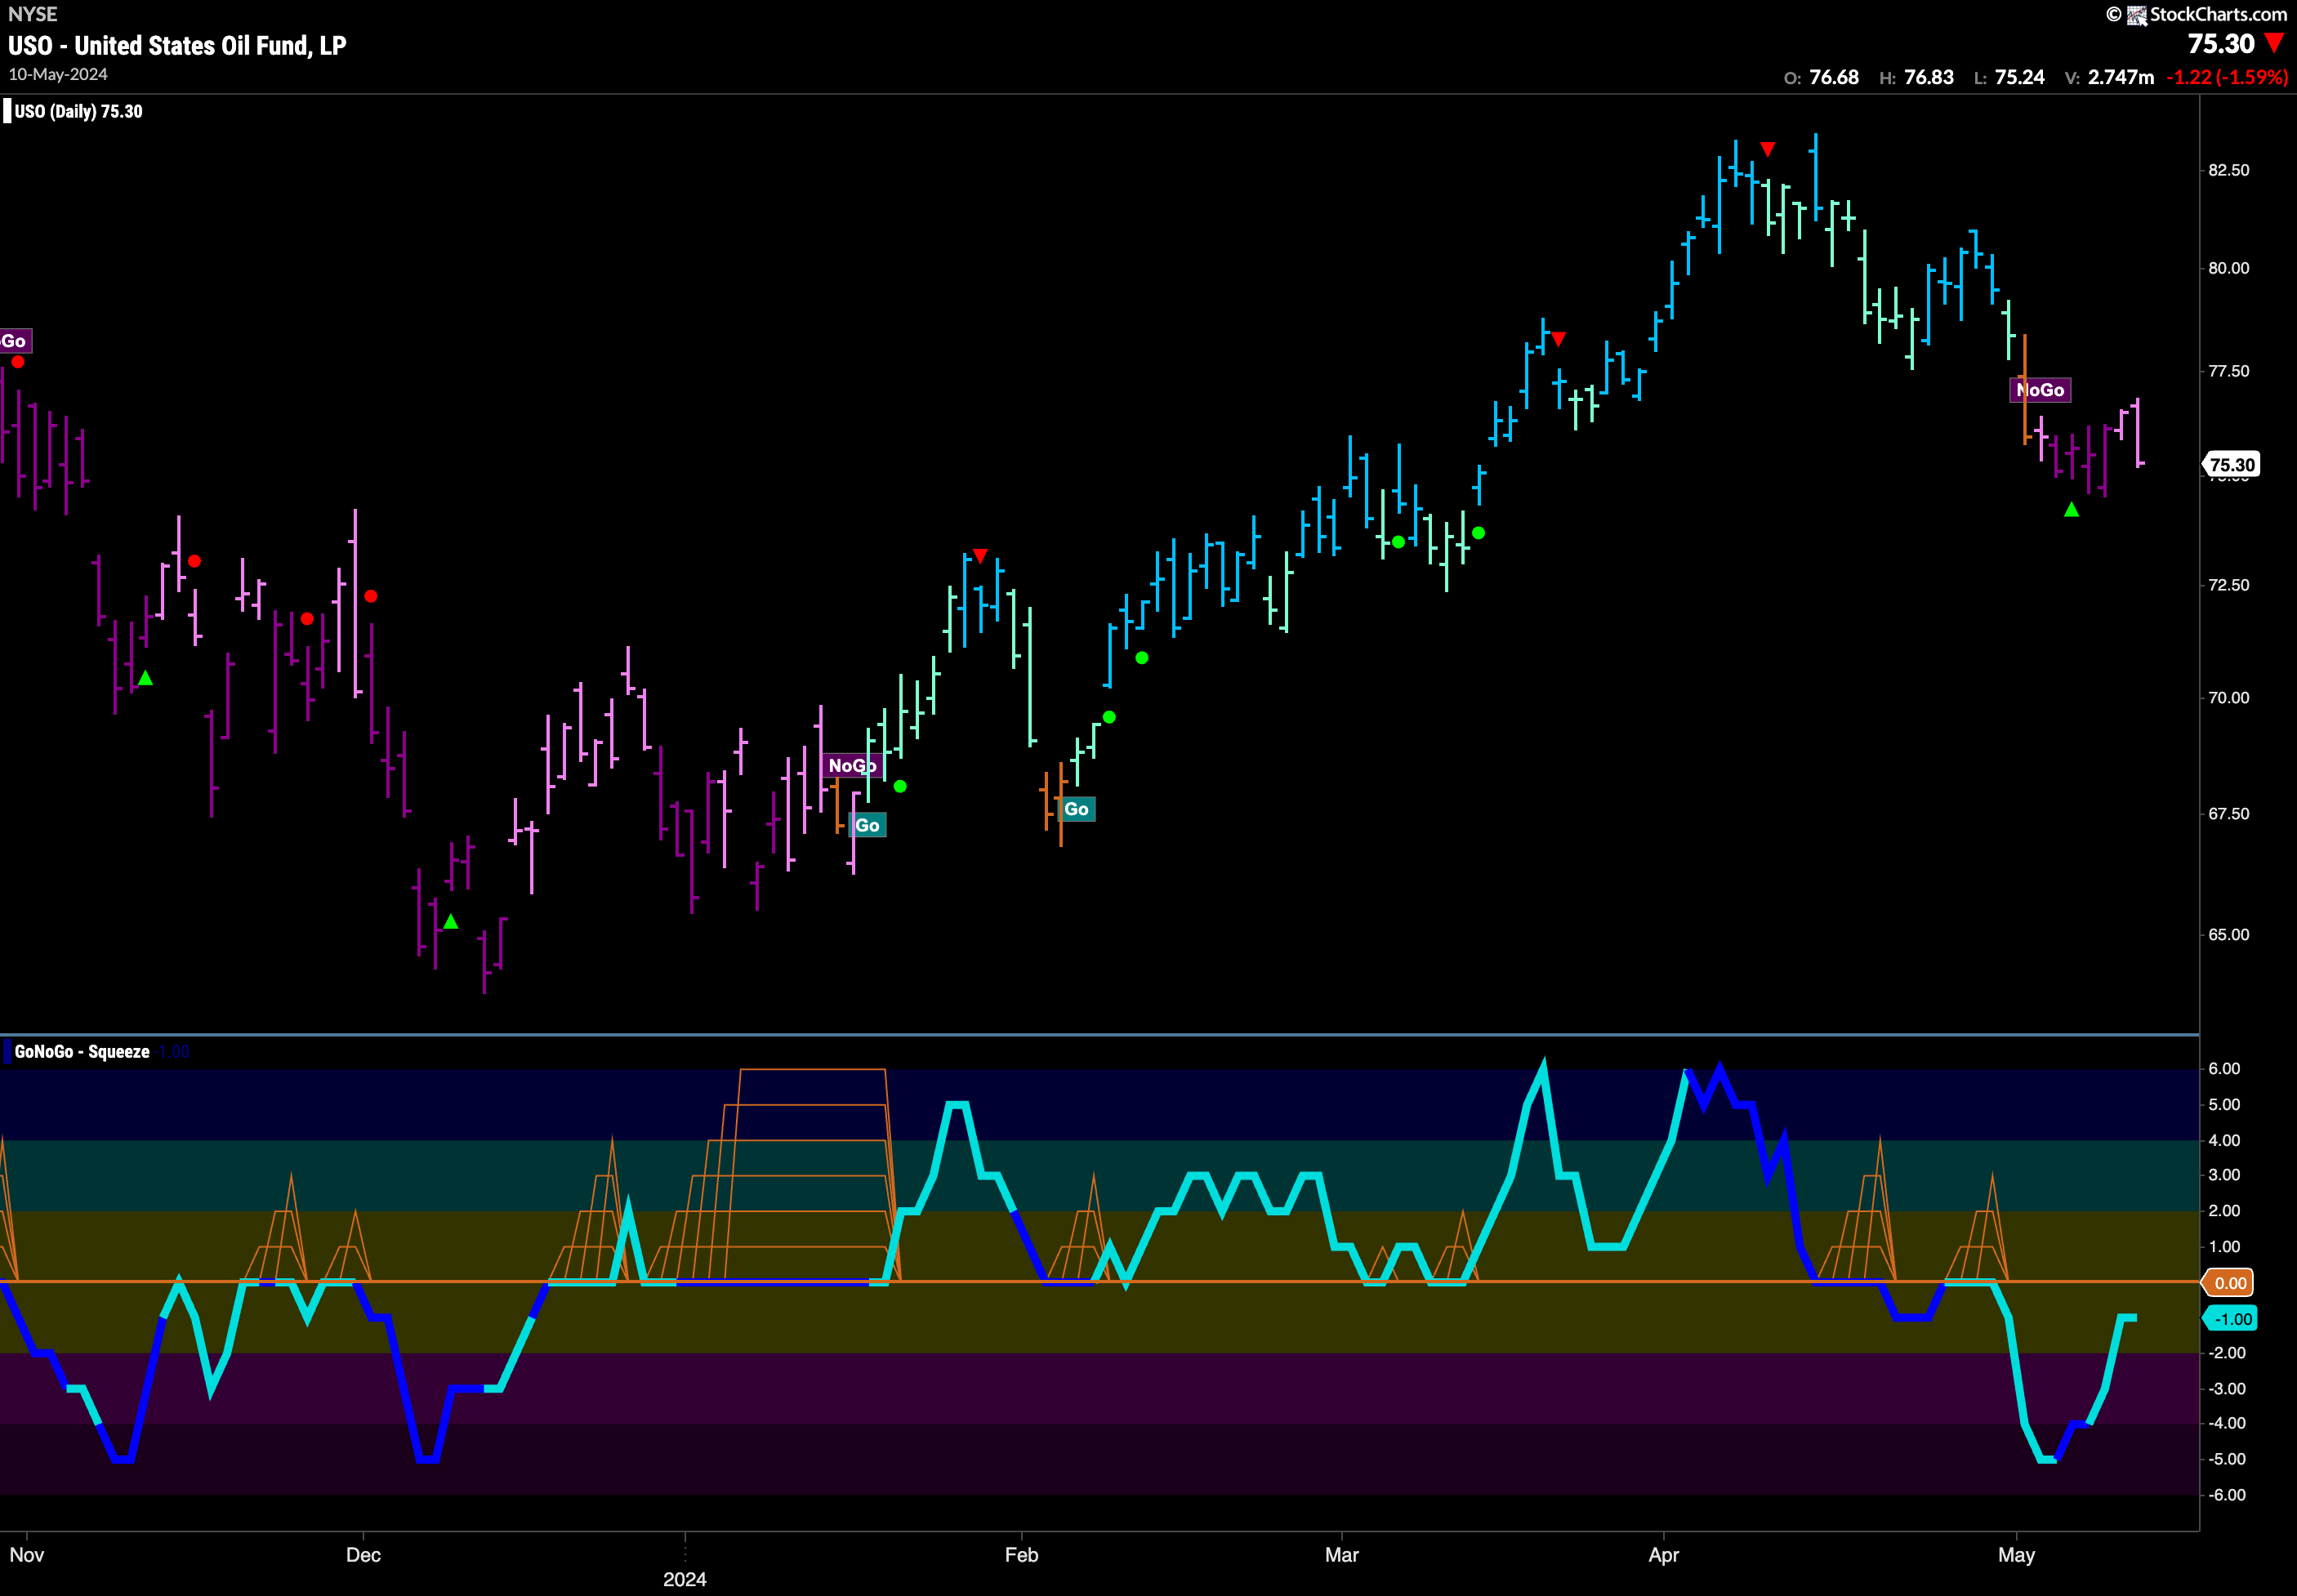Click the GoNoGo - Squeeze indicator label
This screenshot has width=2297, height=1596.
click(82, 1051)
